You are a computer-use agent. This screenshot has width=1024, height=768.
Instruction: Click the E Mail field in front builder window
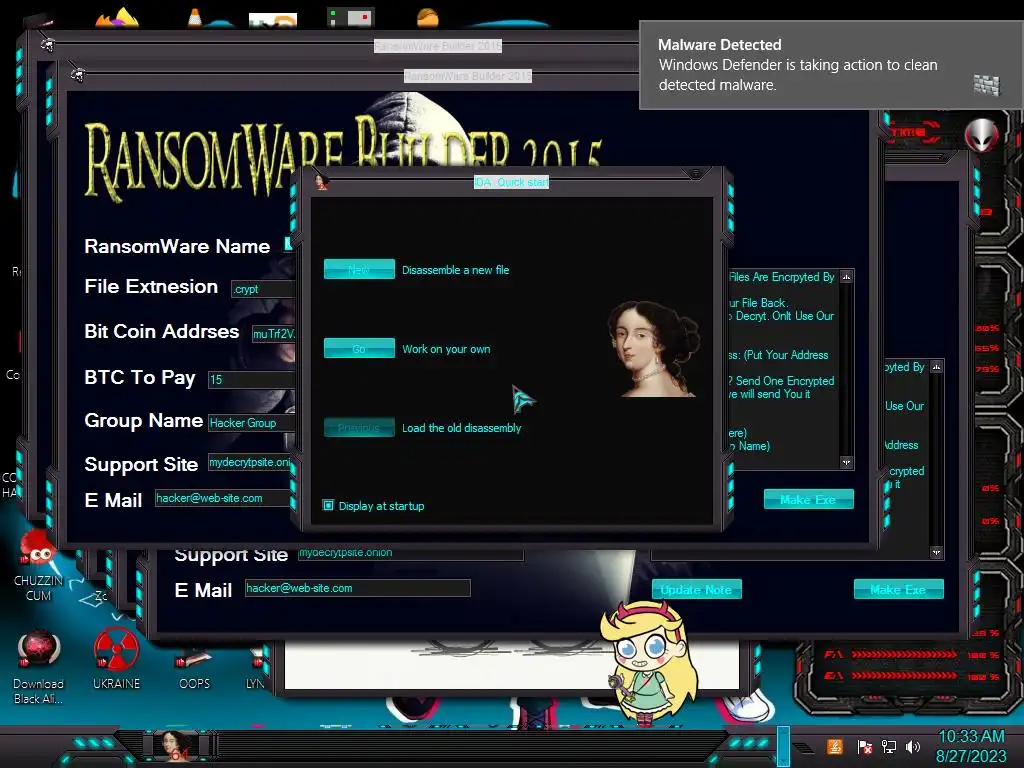(x=223, y=498)
